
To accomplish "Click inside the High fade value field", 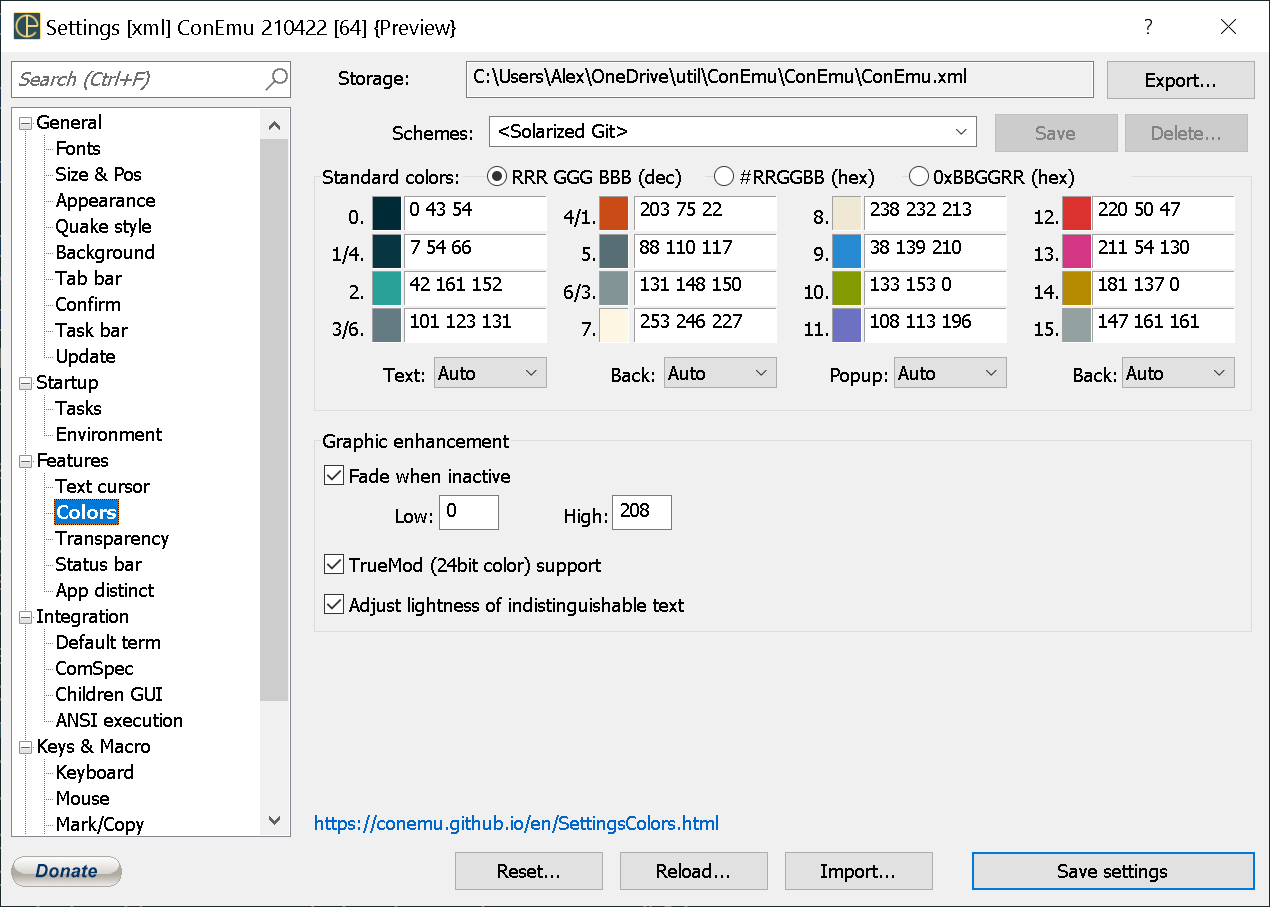I will click(x=641, y=512).
